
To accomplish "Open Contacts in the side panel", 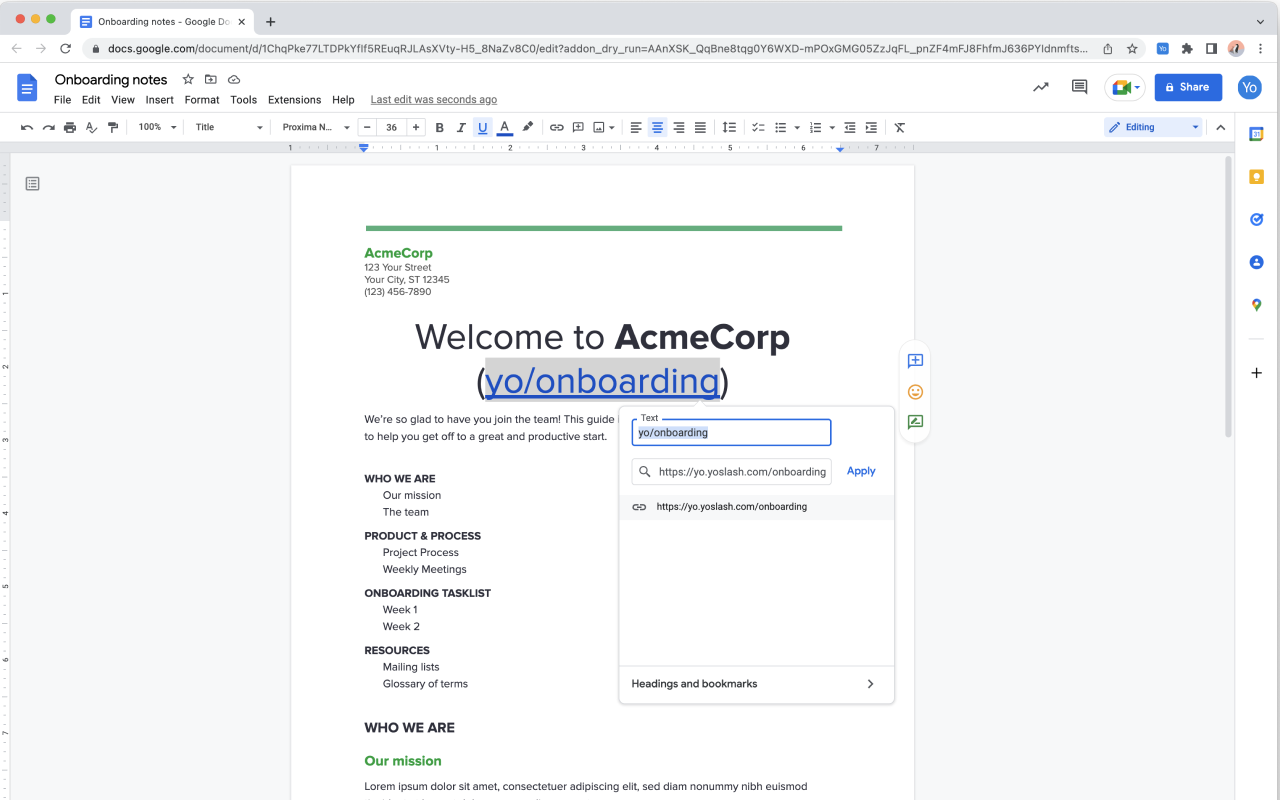I will tap(1257, 262).
